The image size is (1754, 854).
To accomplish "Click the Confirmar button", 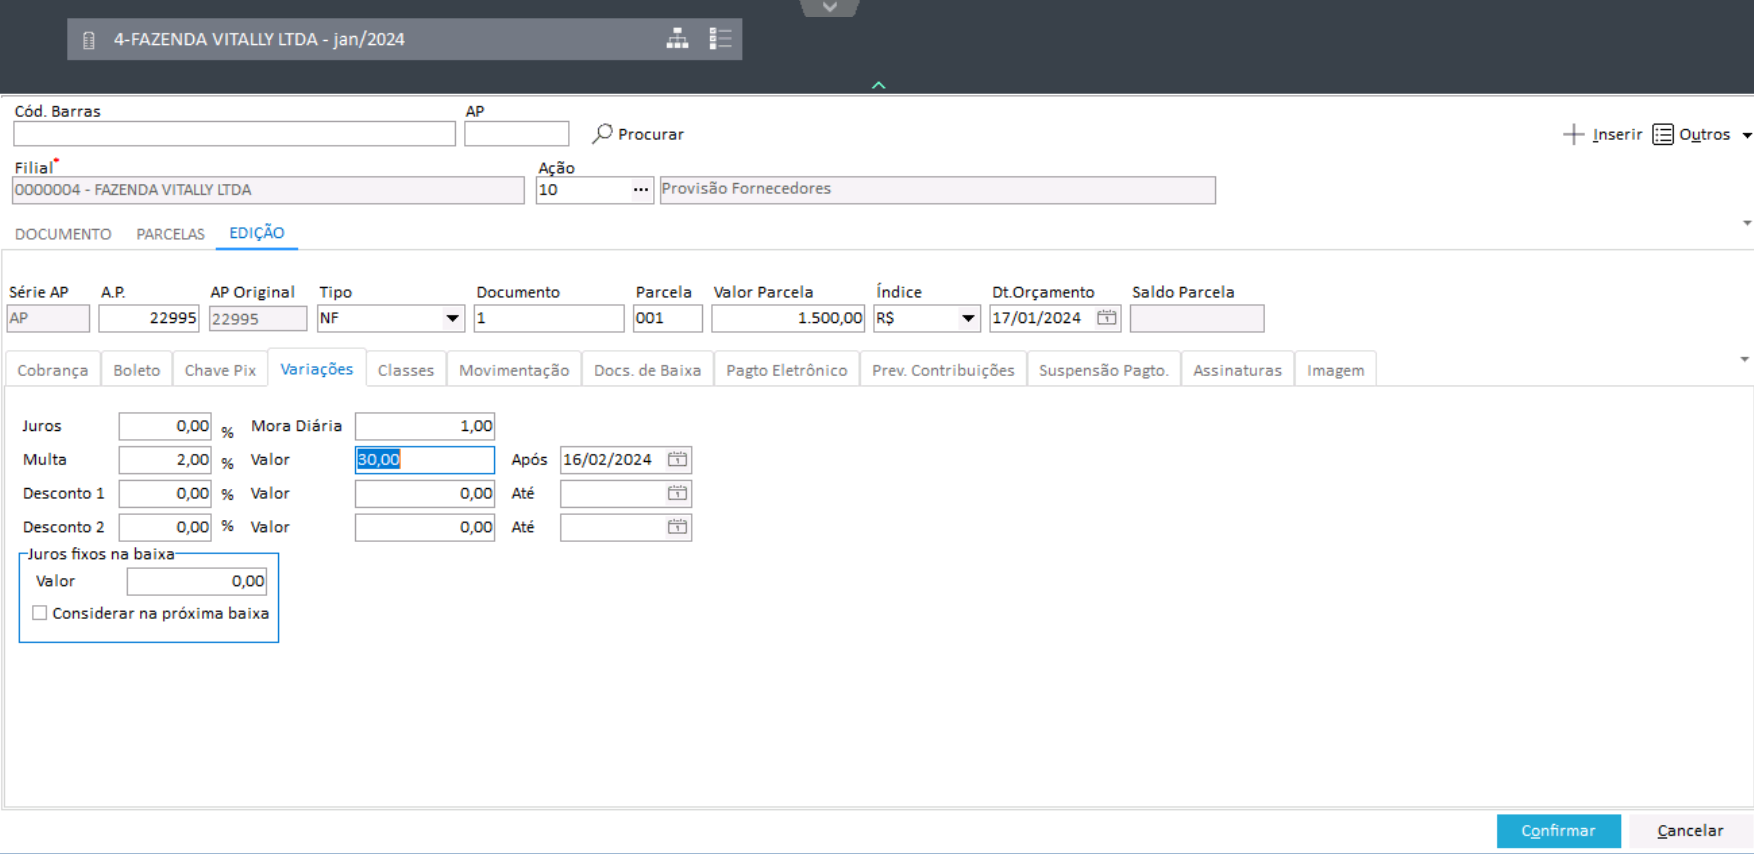I will (1557, 831).
